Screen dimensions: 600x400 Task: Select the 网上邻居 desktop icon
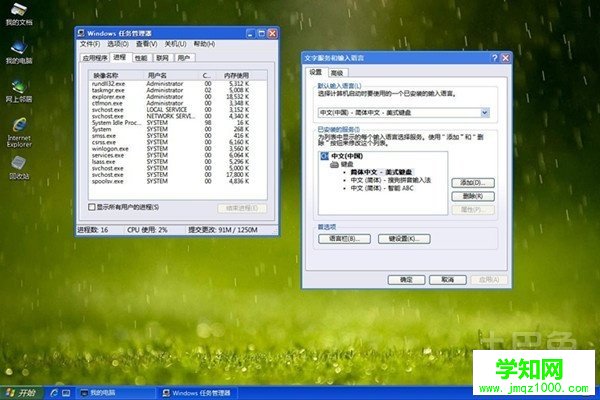pyautogui.click(x=18, y=91)
